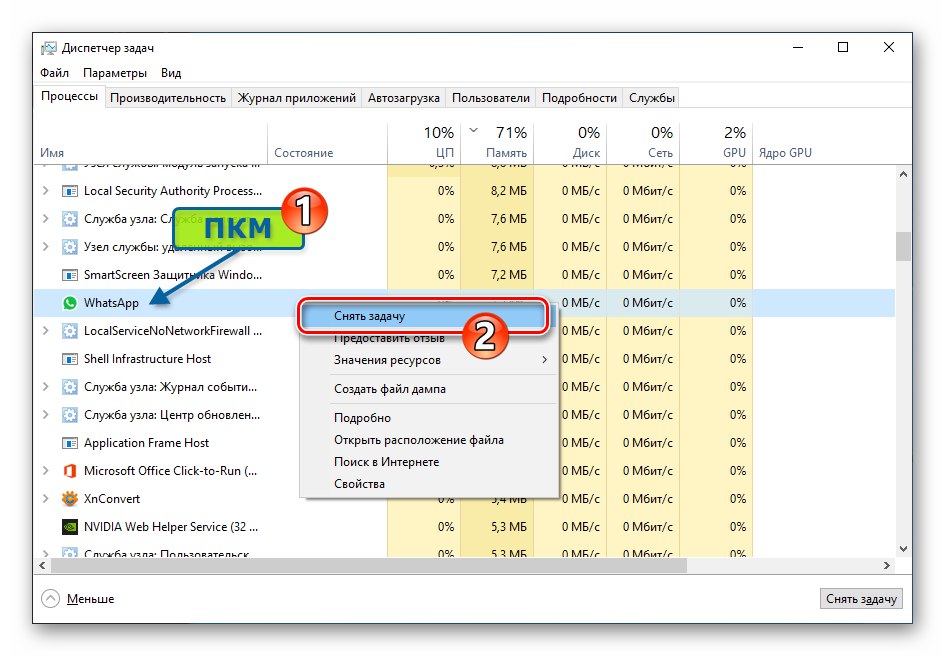The height and width of the screenshot is (656, 945).
Task: Click horizontal scrollbar left arrow
Action: (42, 566)
